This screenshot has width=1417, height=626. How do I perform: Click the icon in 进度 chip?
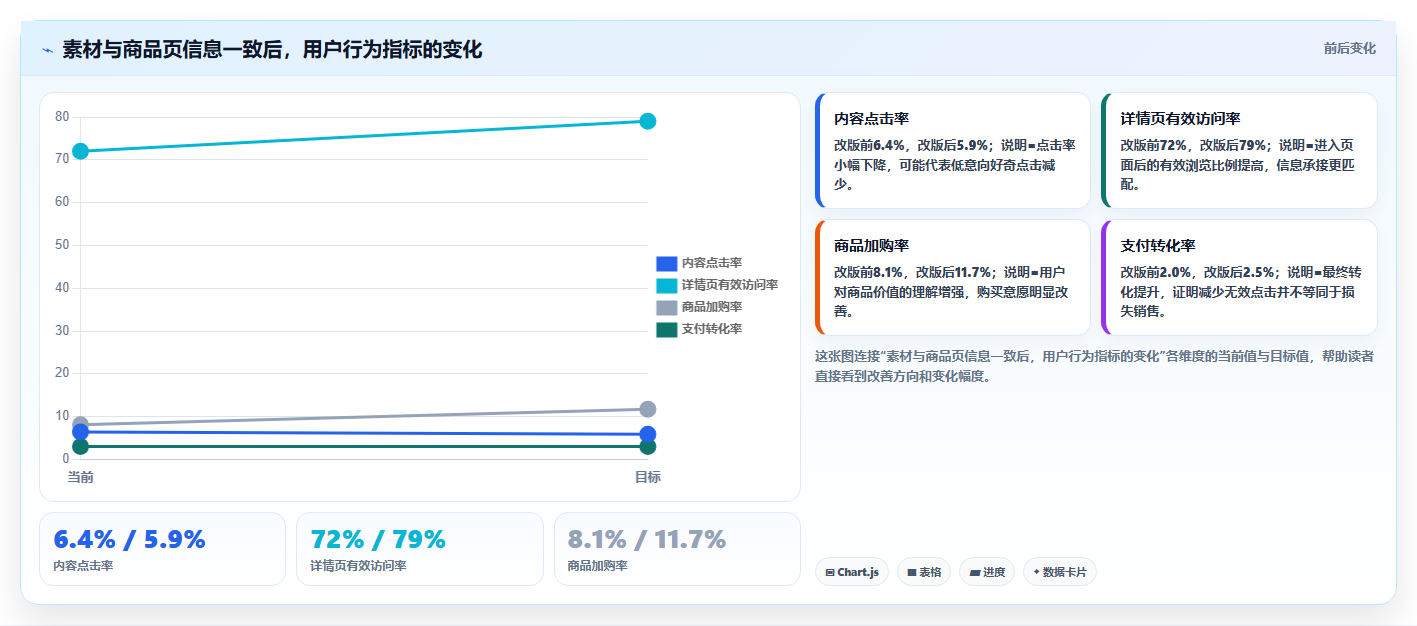974,573
